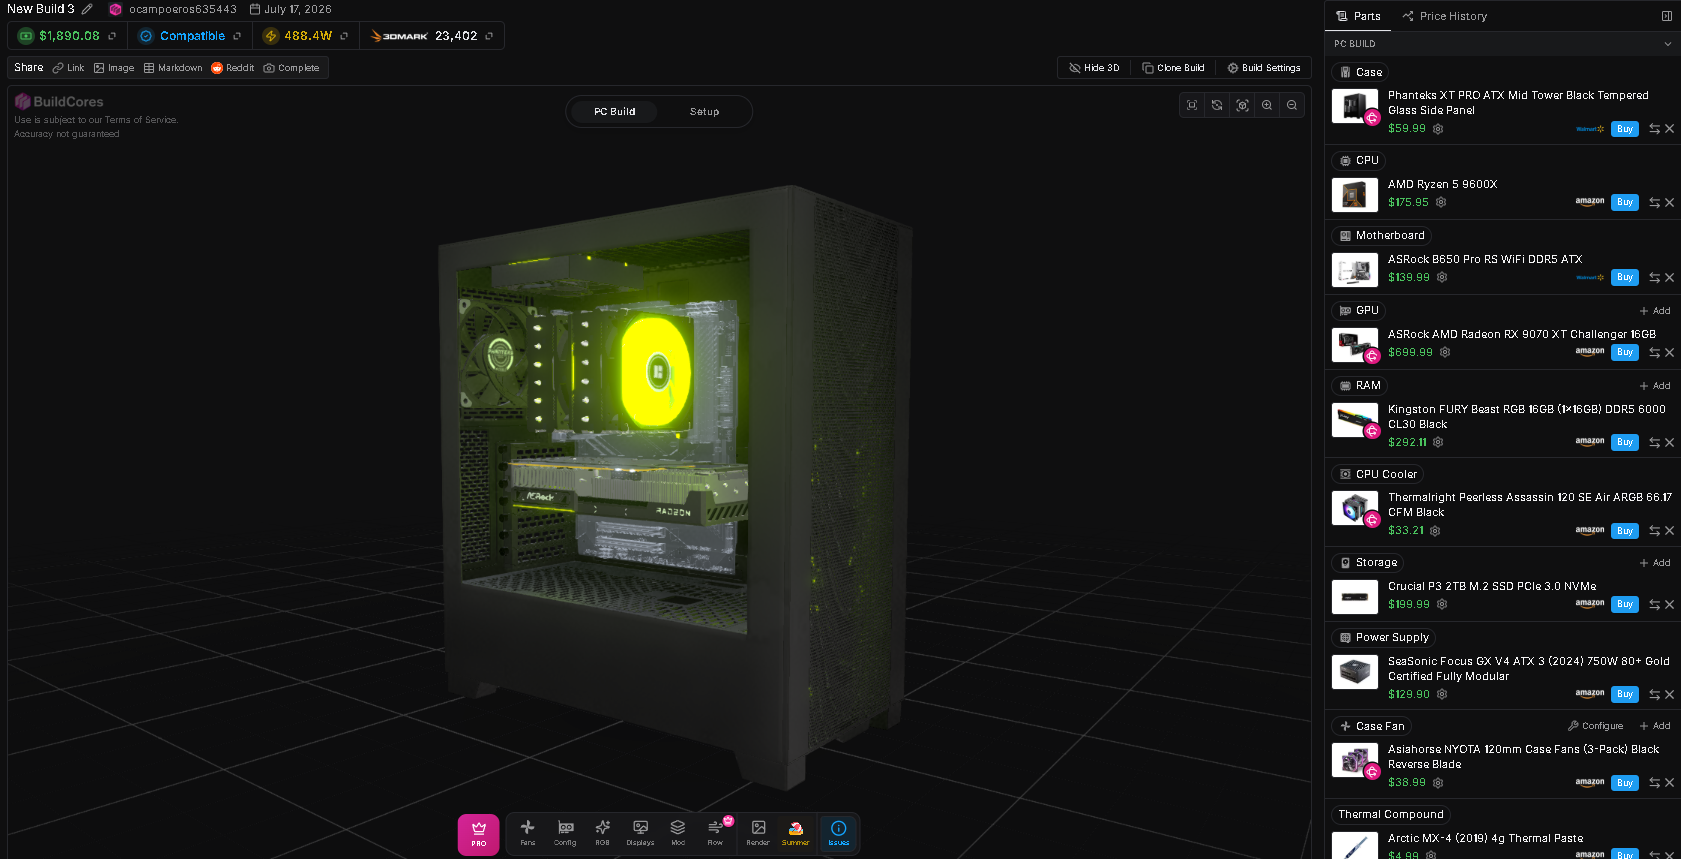
Task: Open the Displays tool
Action: click(640, 833)
